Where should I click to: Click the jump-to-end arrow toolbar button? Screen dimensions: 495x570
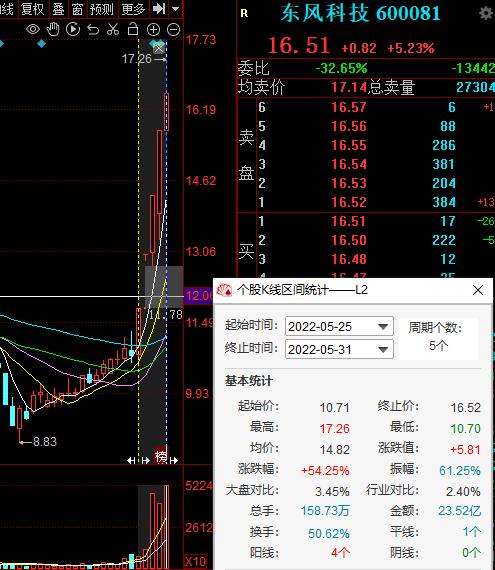[x=159, y=8]
